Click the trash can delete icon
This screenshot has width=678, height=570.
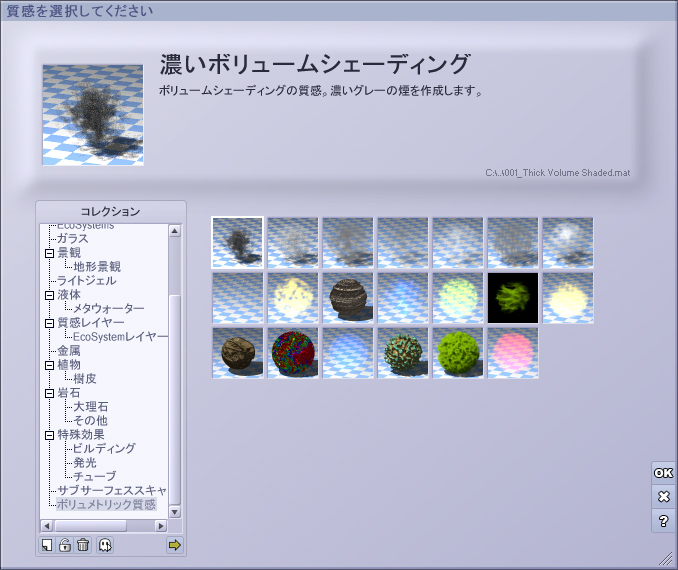coord(83,545)
